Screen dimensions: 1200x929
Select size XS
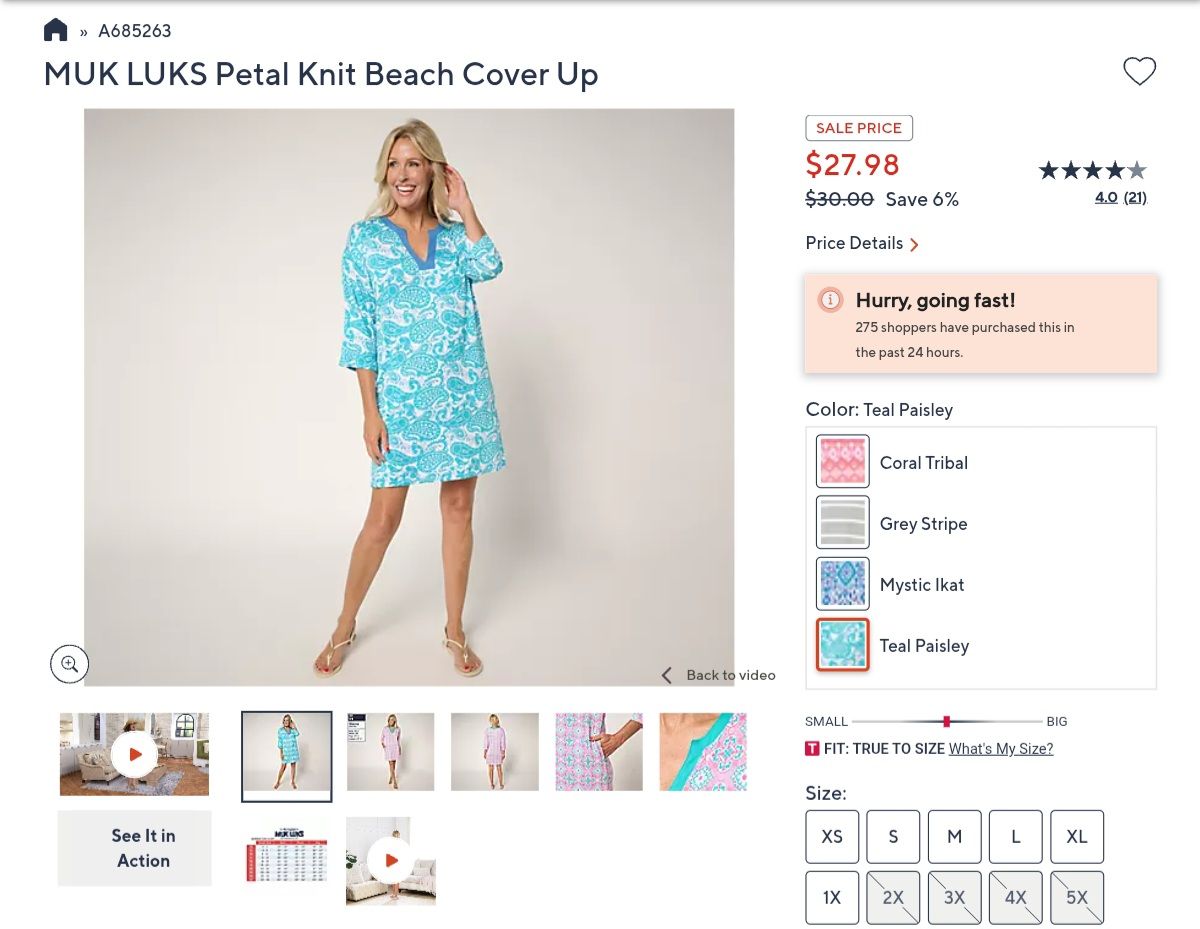click(832, 837)
